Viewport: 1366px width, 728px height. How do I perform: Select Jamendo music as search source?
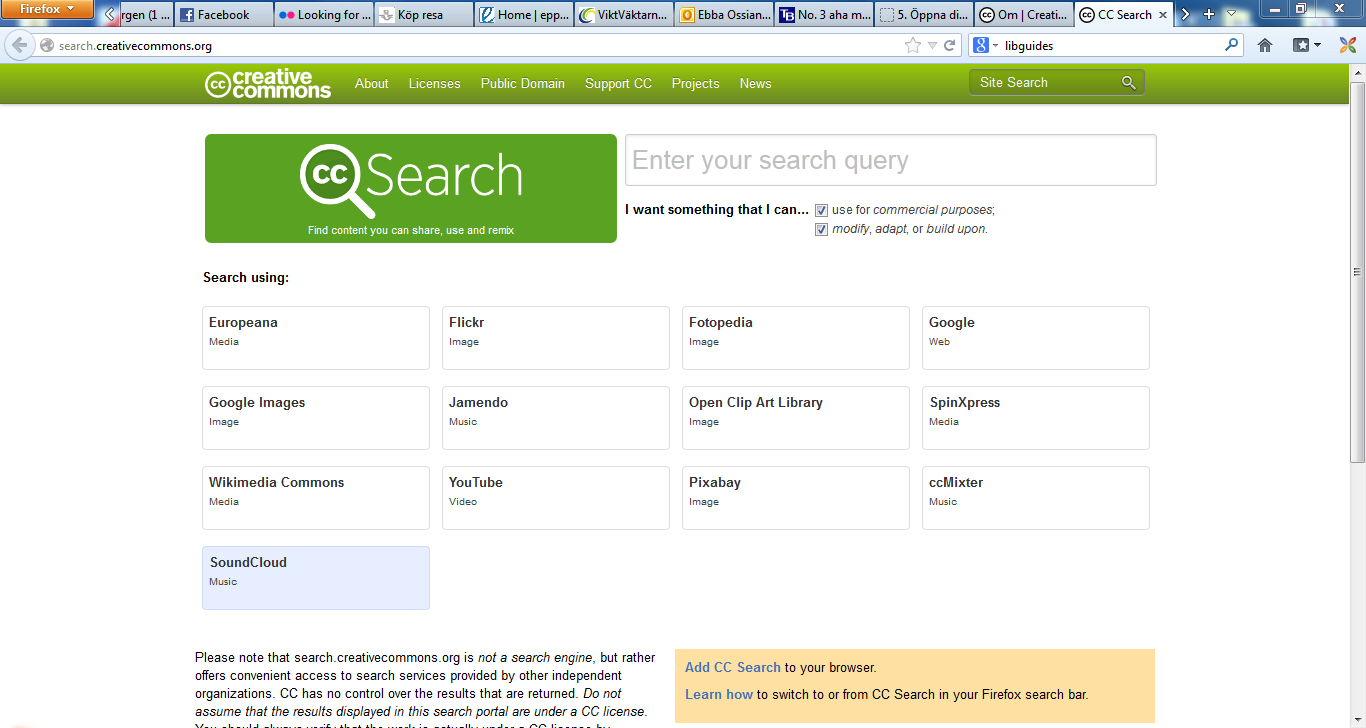(x=556, y=418)
